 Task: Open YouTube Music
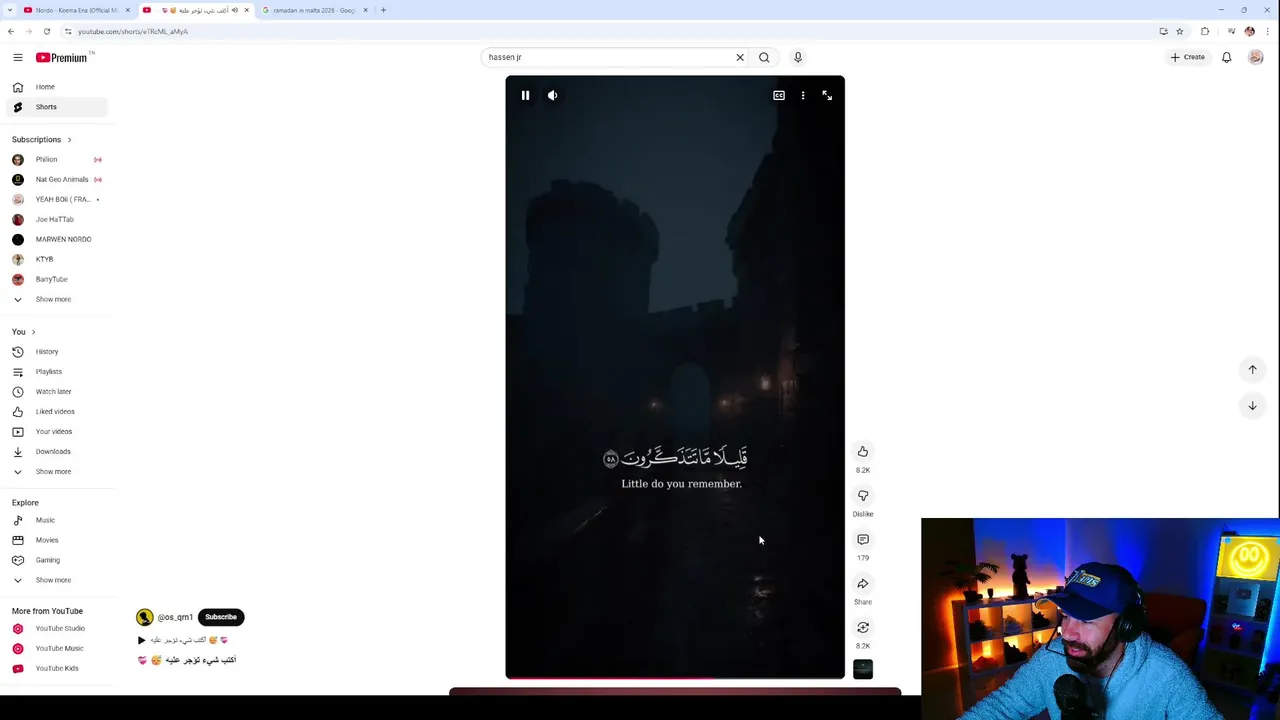point(55,649)
